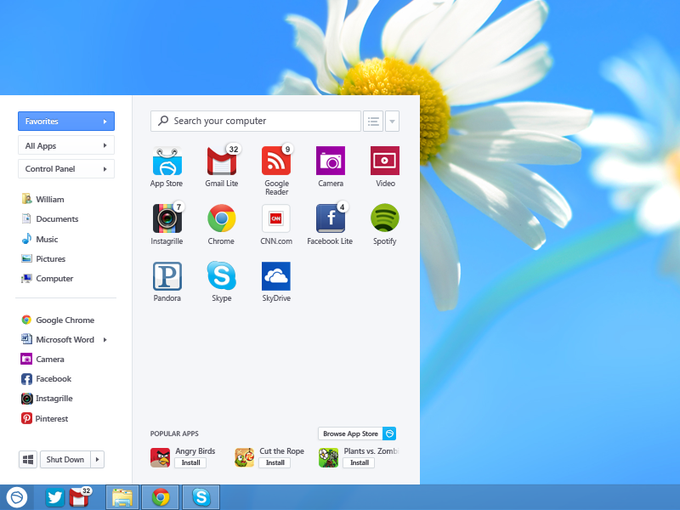The width and height of the screenshot is (680, 510).
Task: Launch SkyDrive app icon
Action: (x=276, y=276)
